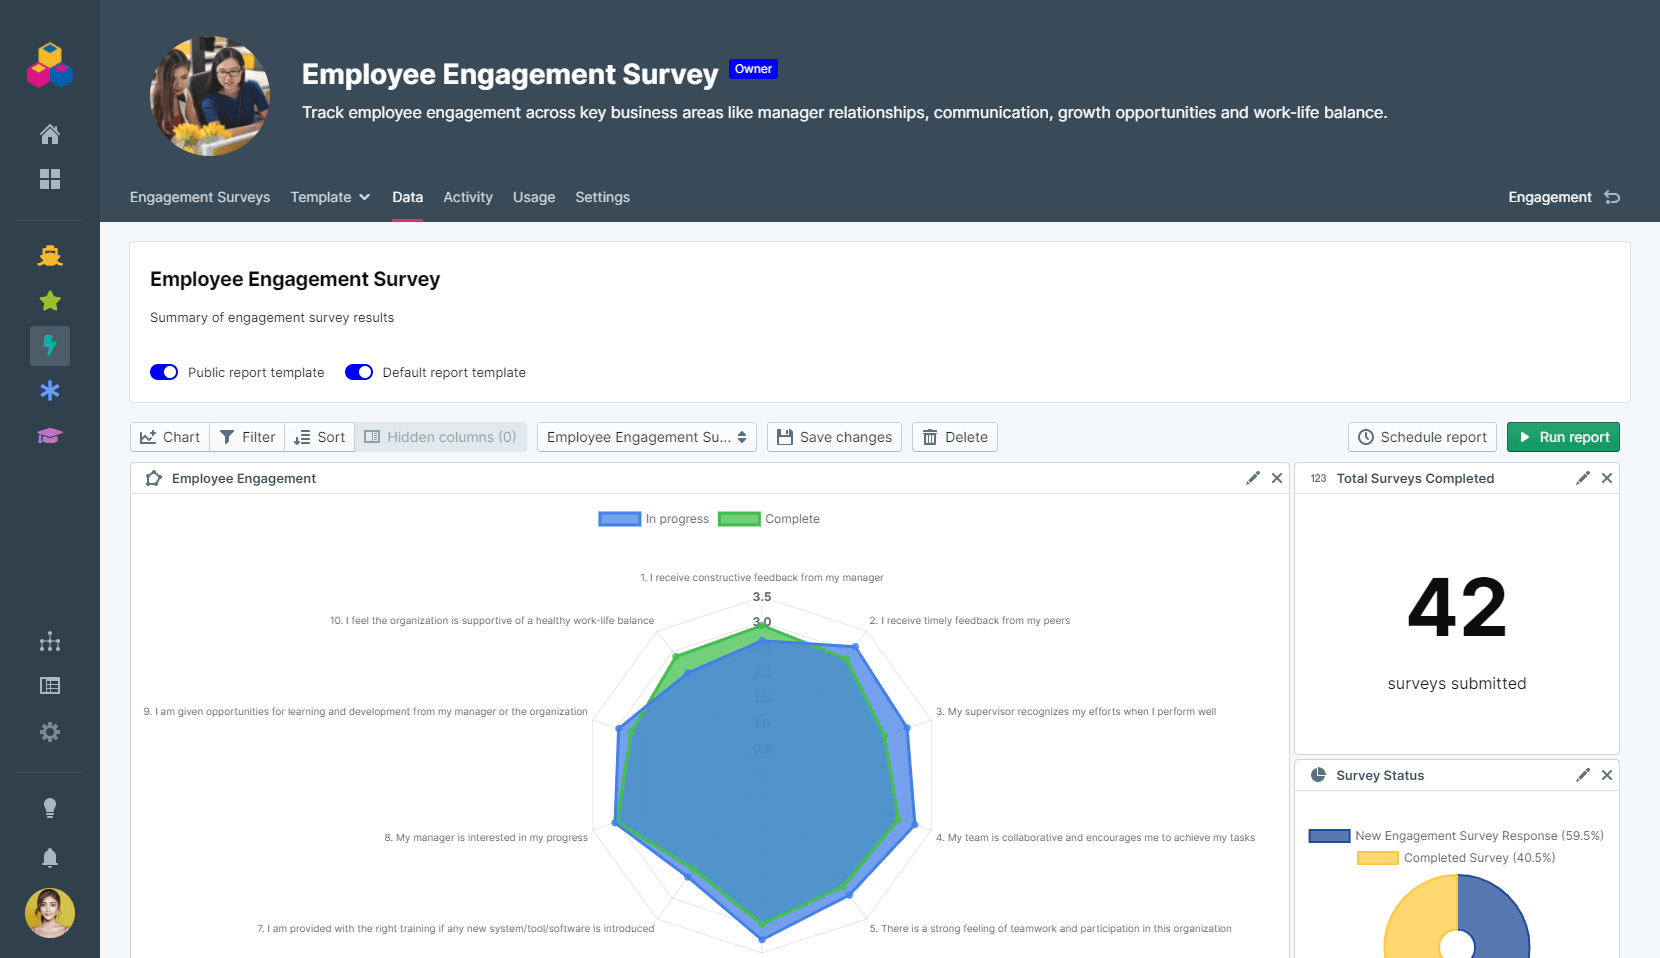Click Hidden columns (0) button

[x=441, y=437]
